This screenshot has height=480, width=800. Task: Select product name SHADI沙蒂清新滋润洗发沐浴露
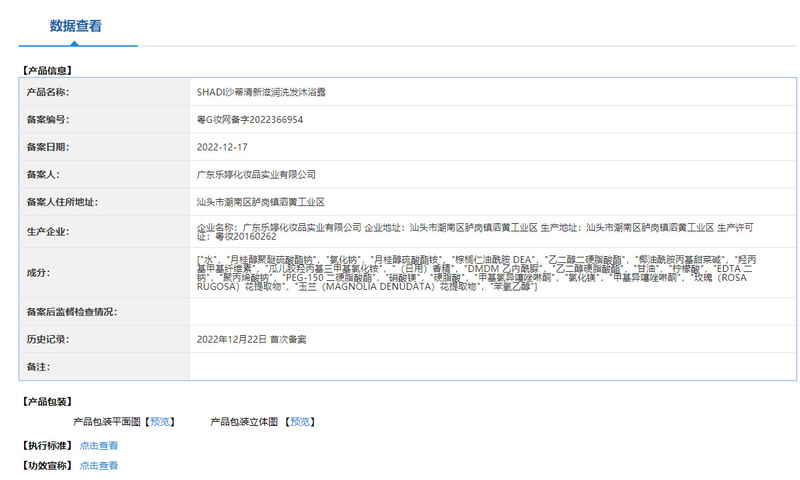tap(261, 92)
